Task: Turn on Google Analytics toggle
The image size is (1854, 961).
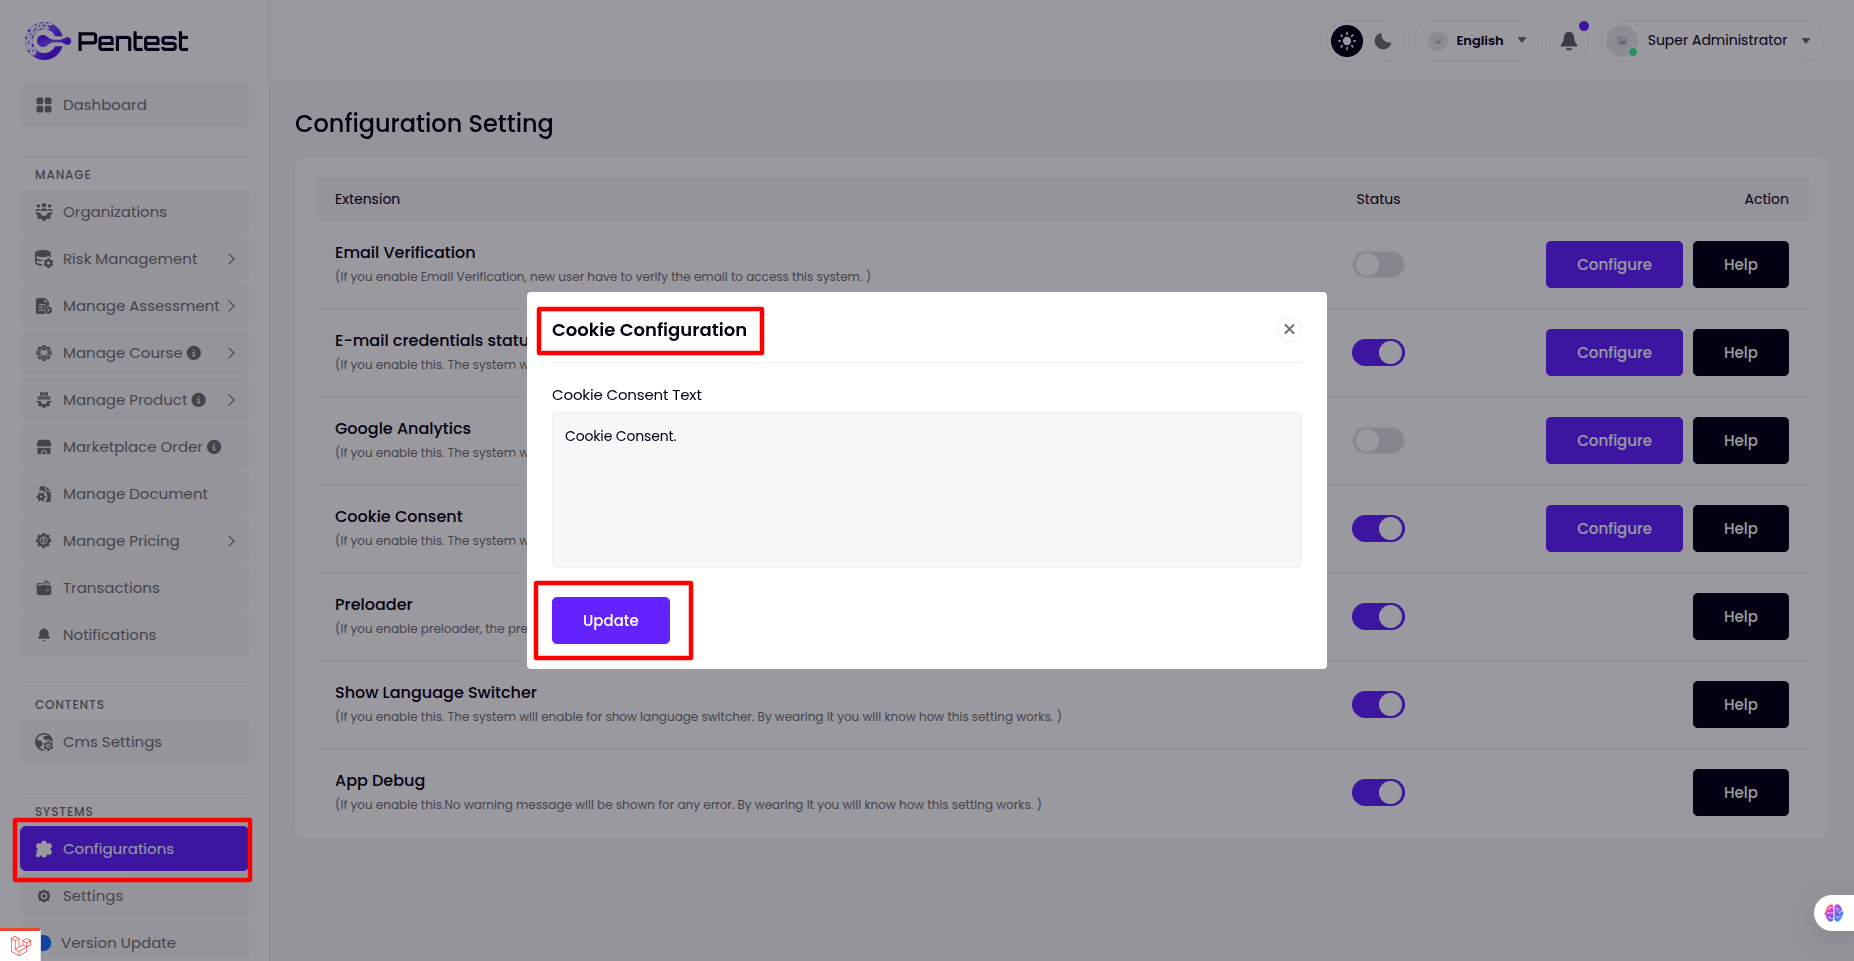Action: point(1378,440)
